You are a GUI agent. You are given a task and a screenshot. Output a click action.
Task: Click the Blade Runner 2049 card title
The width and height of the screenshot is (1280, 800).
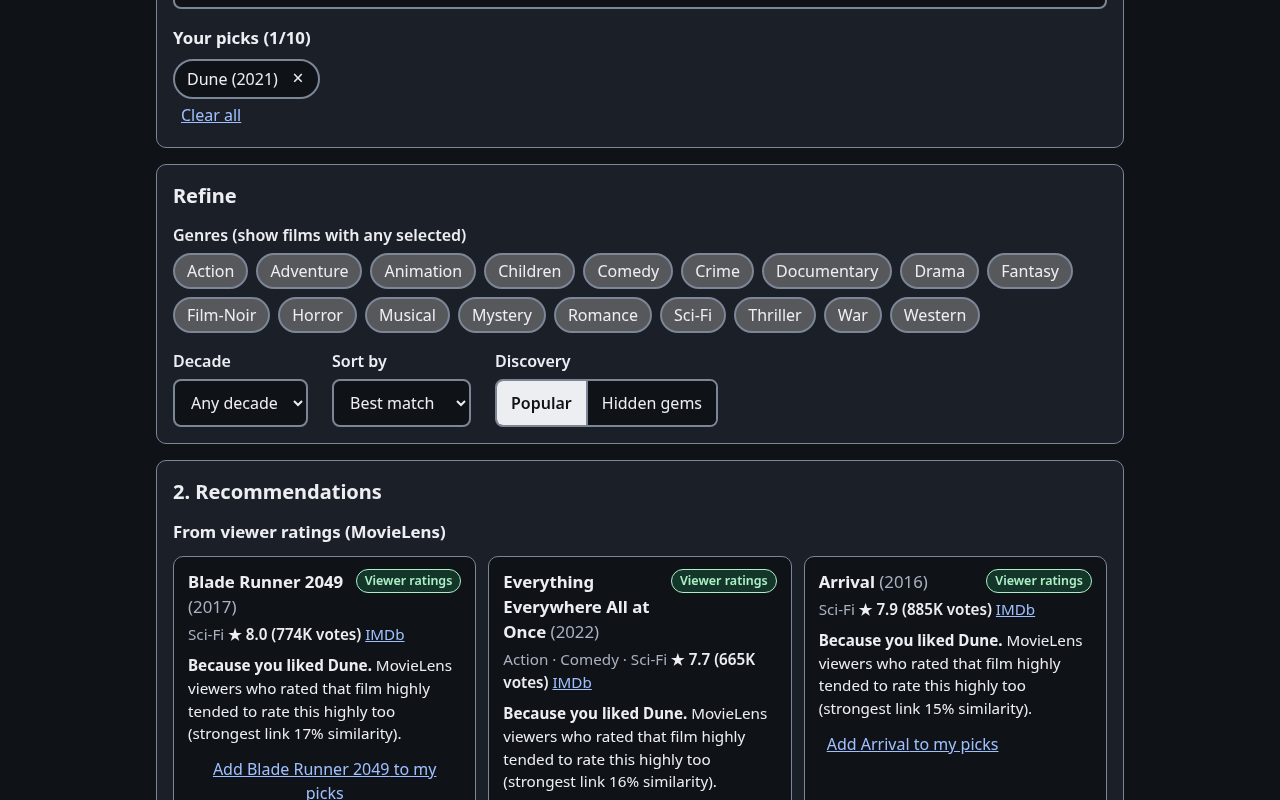(x=265, y=582)
